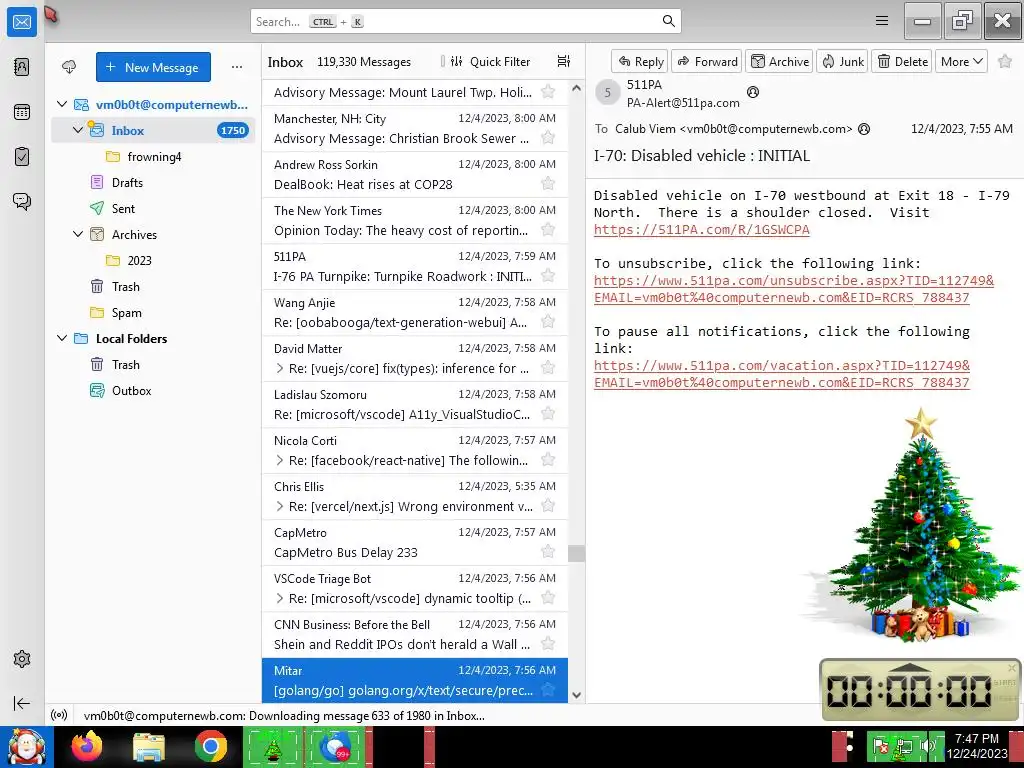Toggle star on DealBook Heat rises message
The width and height of the screenshot is (1024, 768).
[548, 184]
